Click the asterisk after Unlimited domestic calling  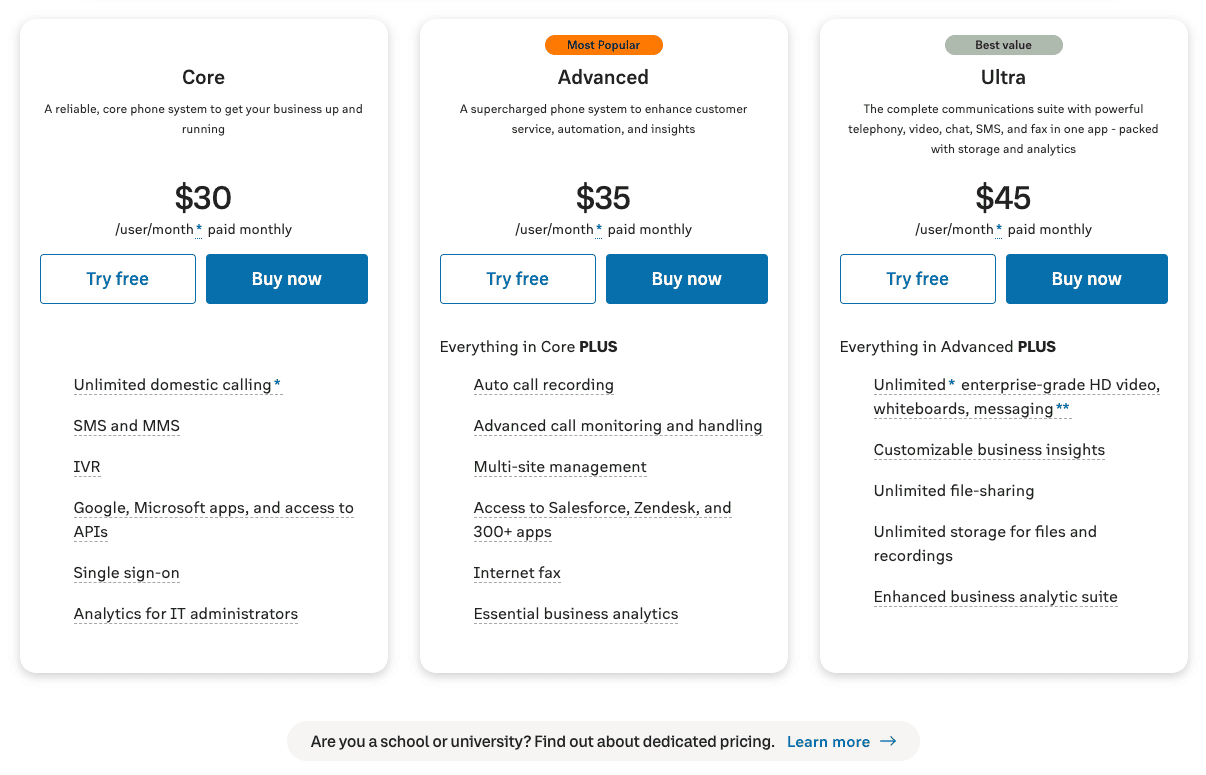coord(277,385)
